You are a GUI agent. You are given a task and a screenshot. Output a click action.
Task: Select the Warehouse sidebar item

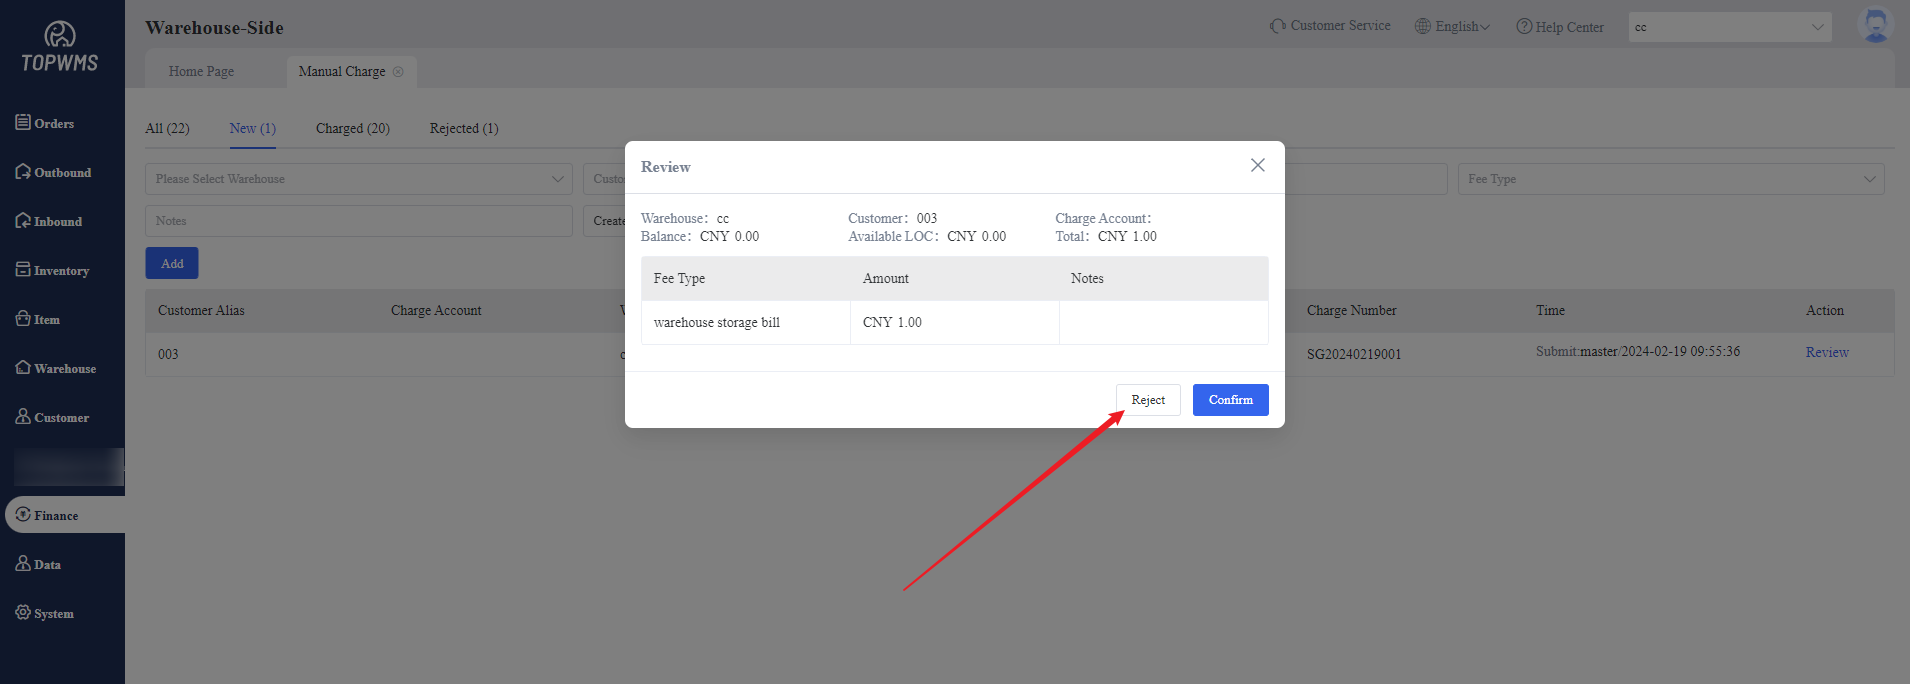[x=56, y=368]
